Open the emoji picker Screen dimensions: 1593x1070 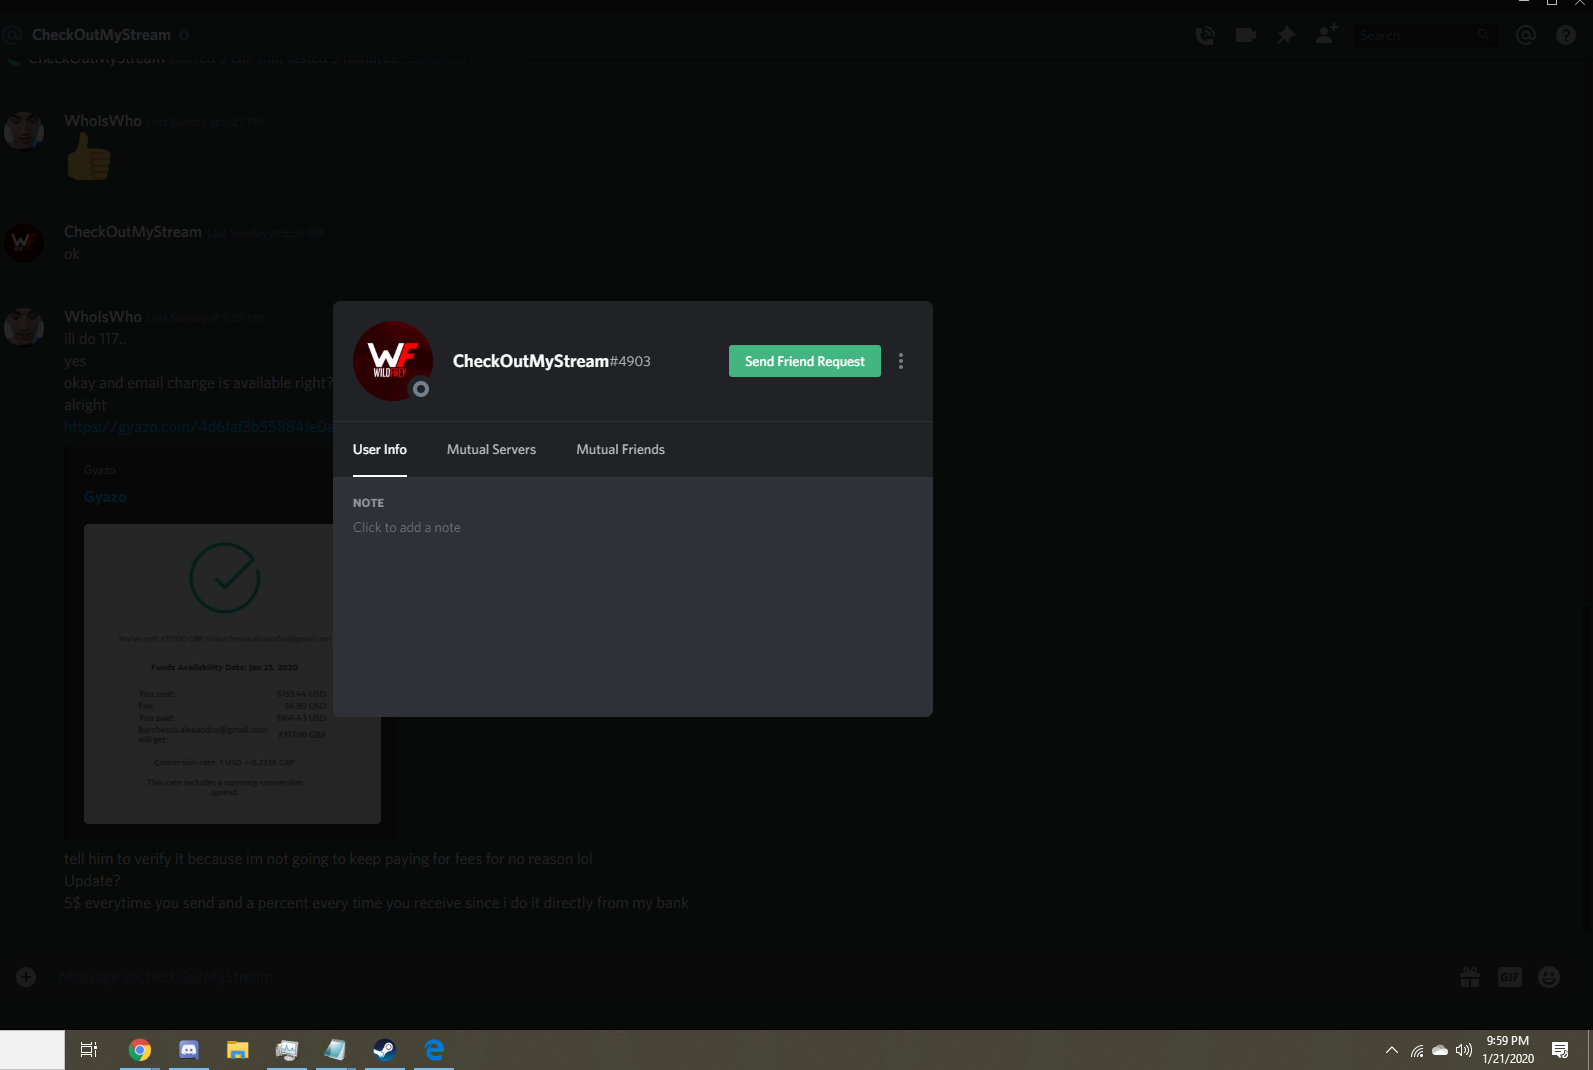tap(1549, 977)
